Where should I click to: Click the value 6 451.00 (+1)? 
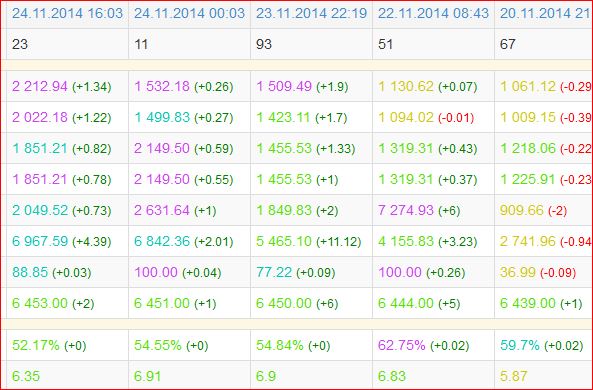coord(175,303)
